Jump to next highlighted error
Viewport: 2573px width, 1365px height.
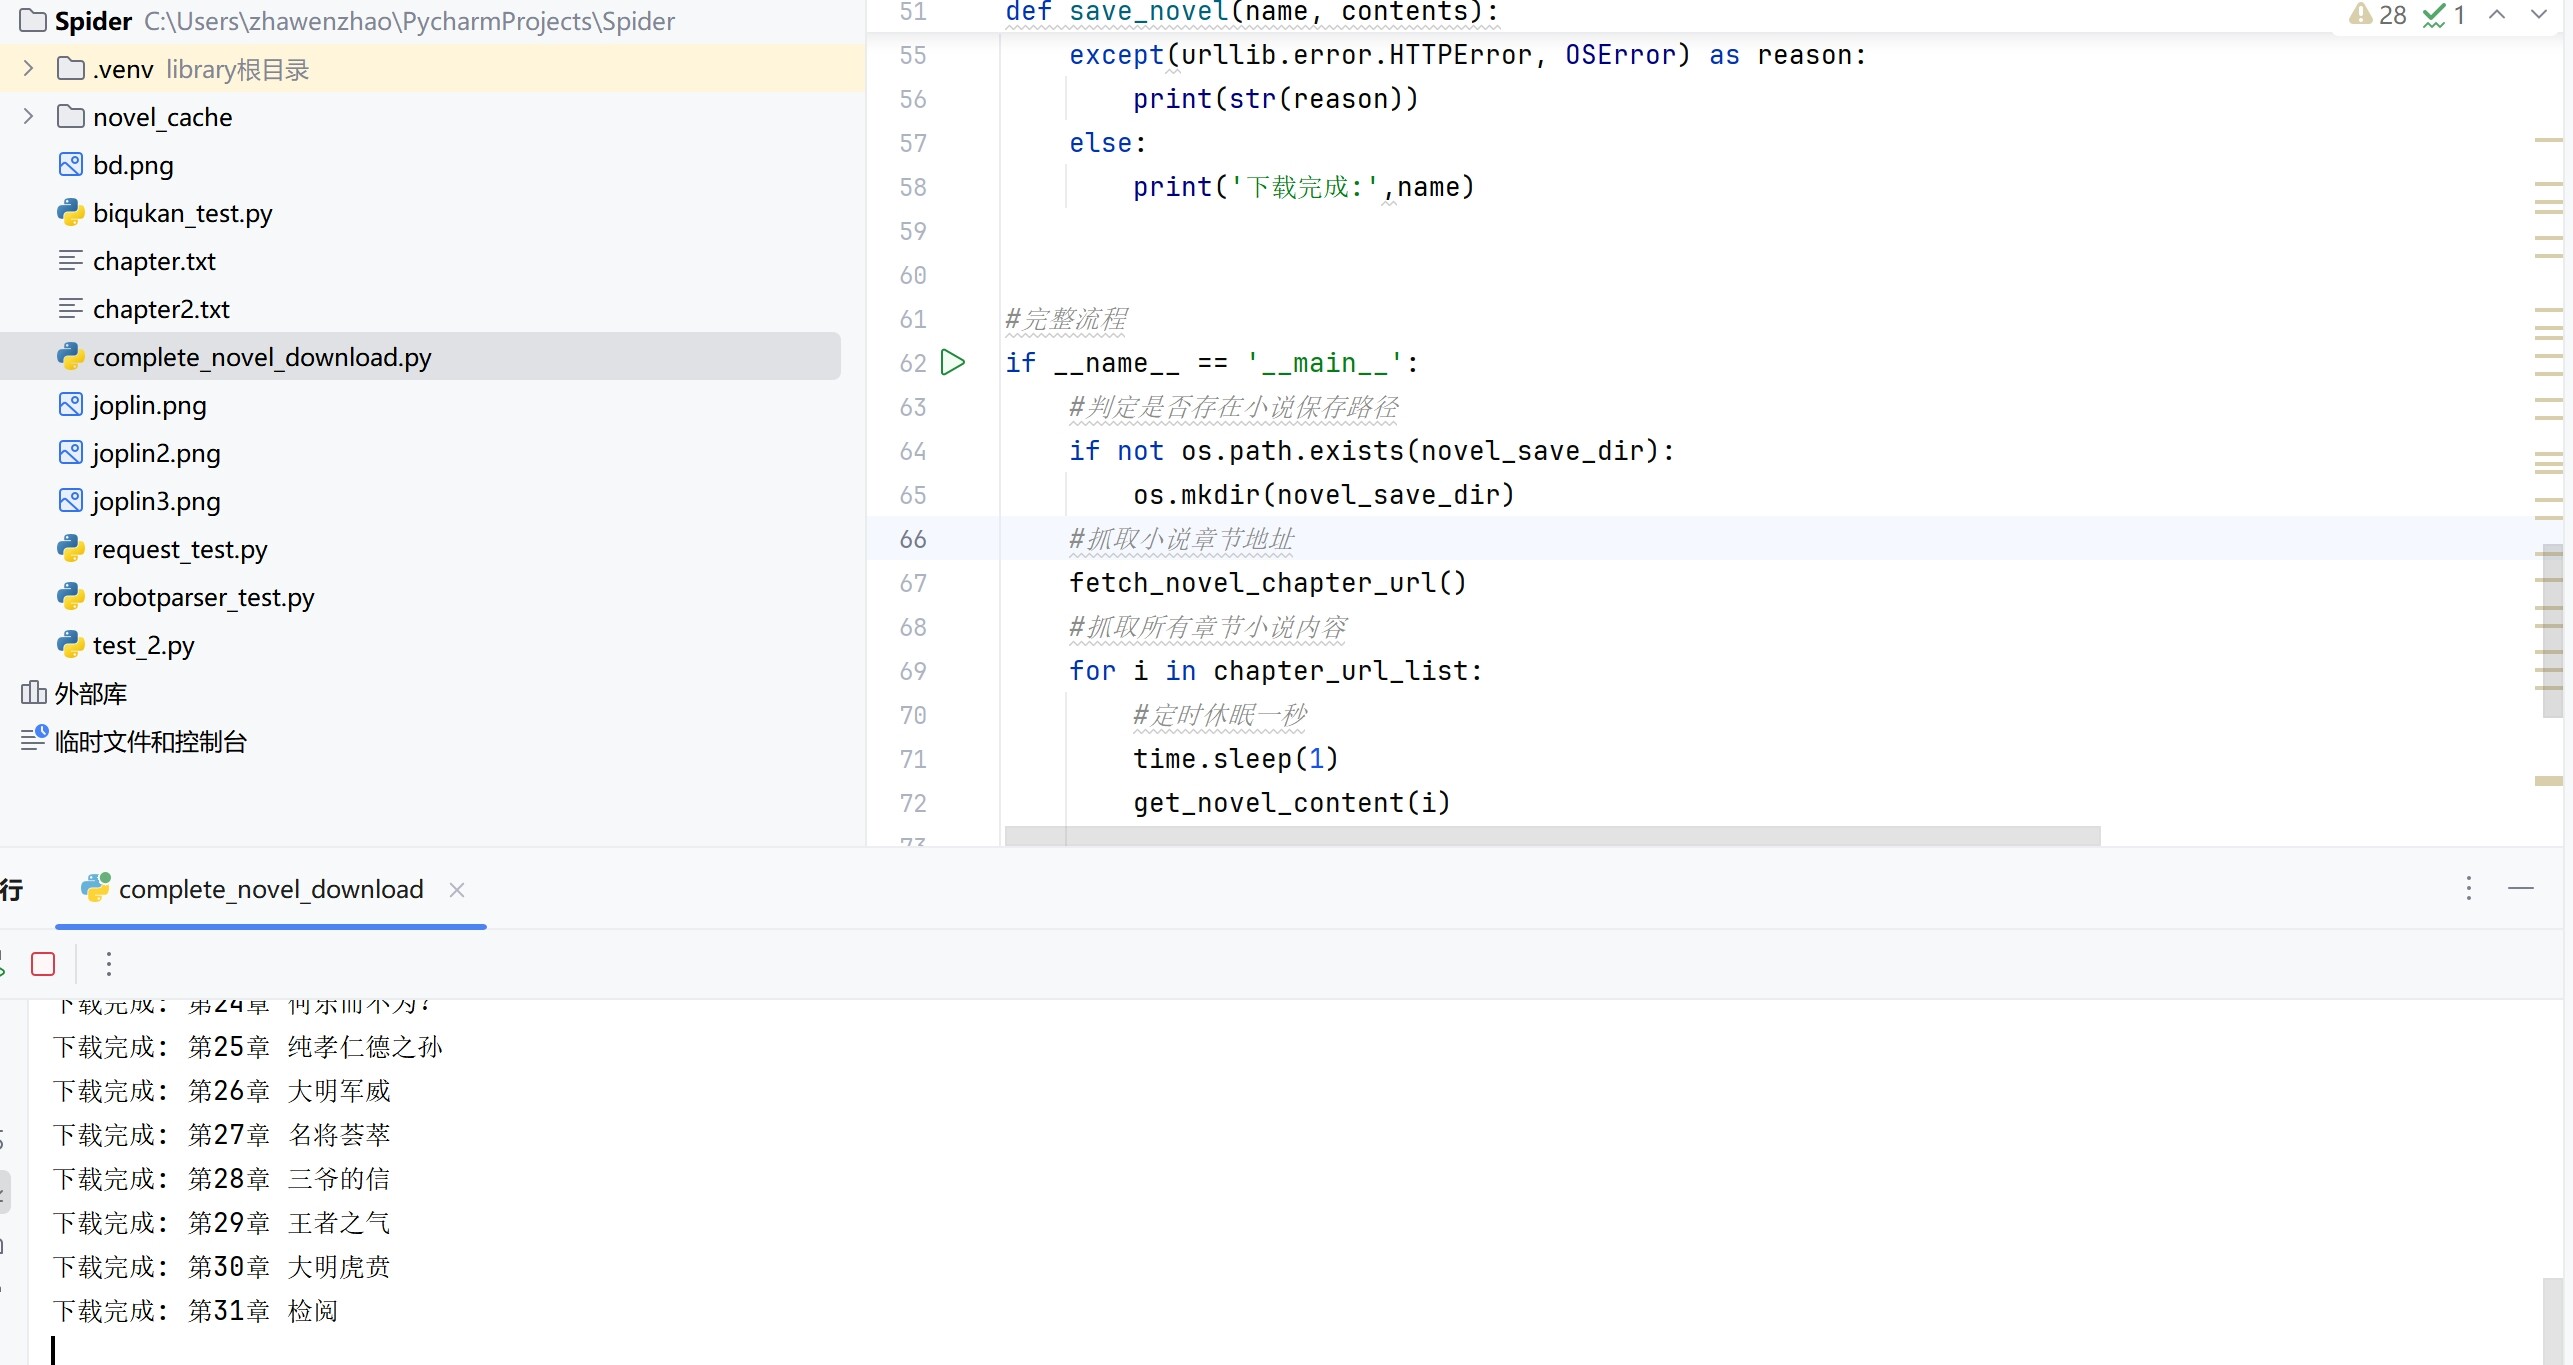click(2539, 14)
